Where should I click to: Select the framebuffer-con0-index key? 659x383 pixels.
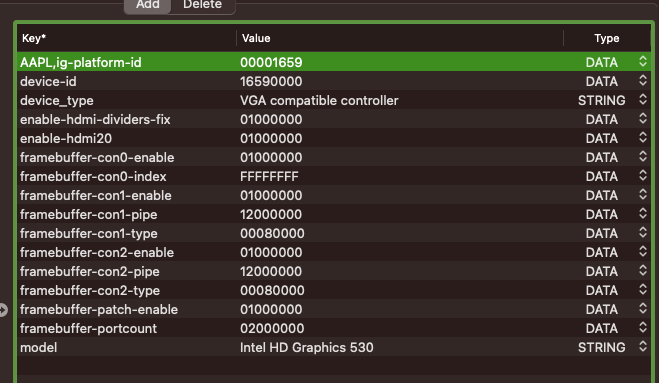(x=93, y=177)
